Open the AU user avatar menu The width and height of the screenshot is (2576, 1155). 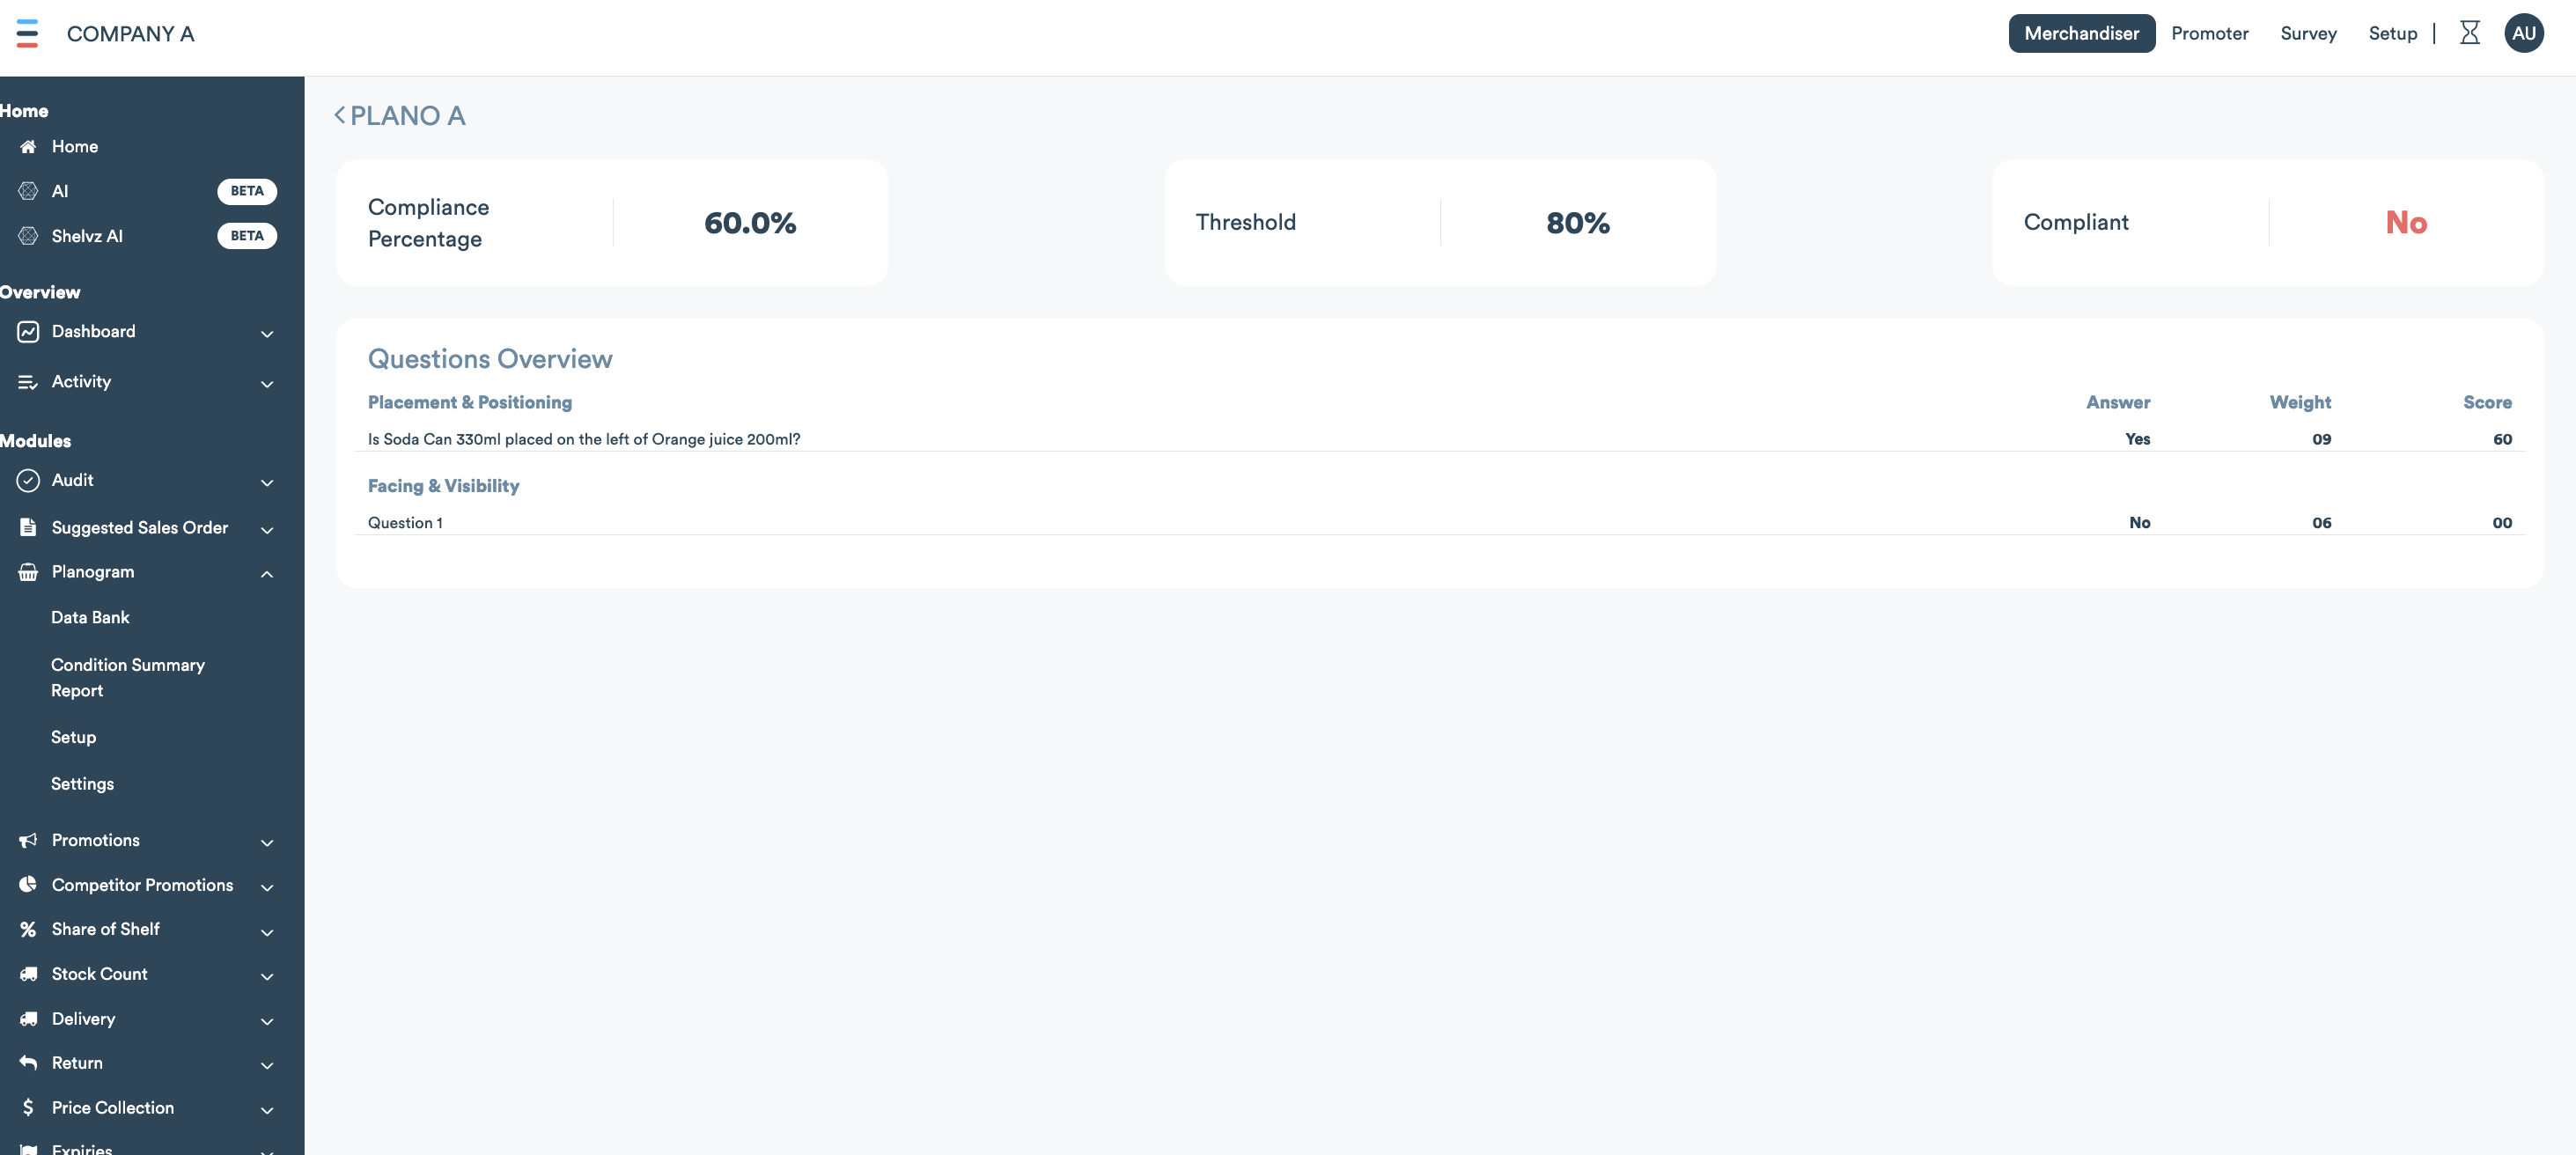tap(2523, 33)
